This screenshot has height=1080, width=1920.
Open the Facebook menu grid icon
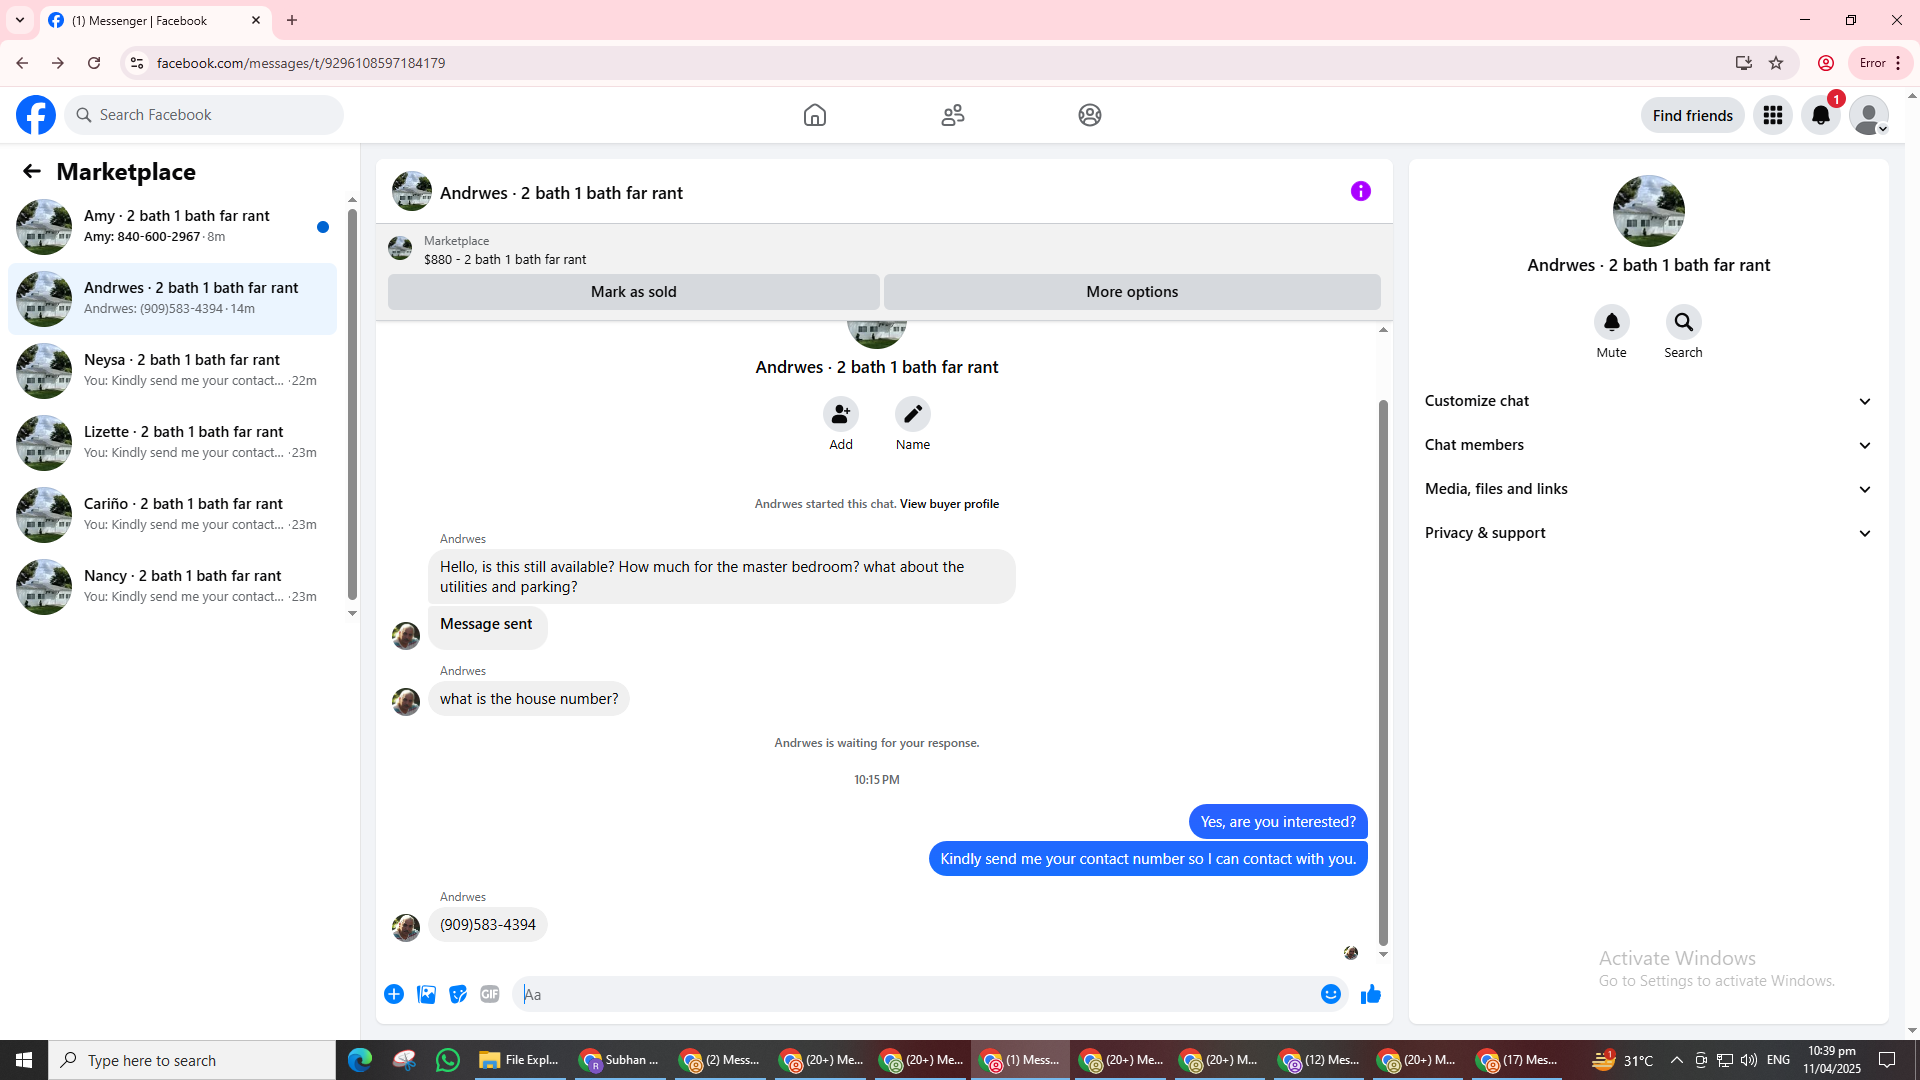pyautogui.click(x=1773, y=115)
